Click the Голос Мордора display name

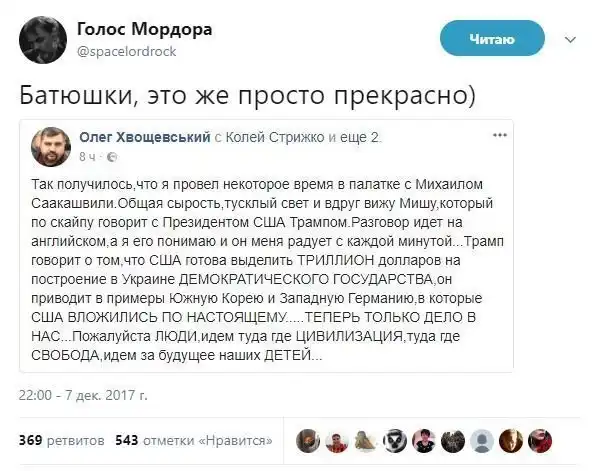[144, 29]
